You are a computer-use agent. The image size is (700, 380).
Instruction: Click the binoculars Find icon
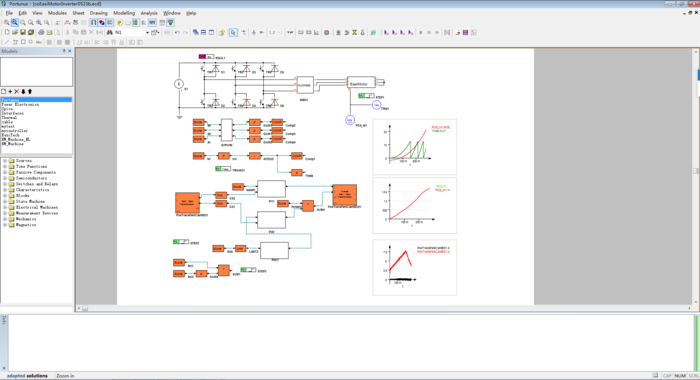pyautogui.click(x=109, y=33)
